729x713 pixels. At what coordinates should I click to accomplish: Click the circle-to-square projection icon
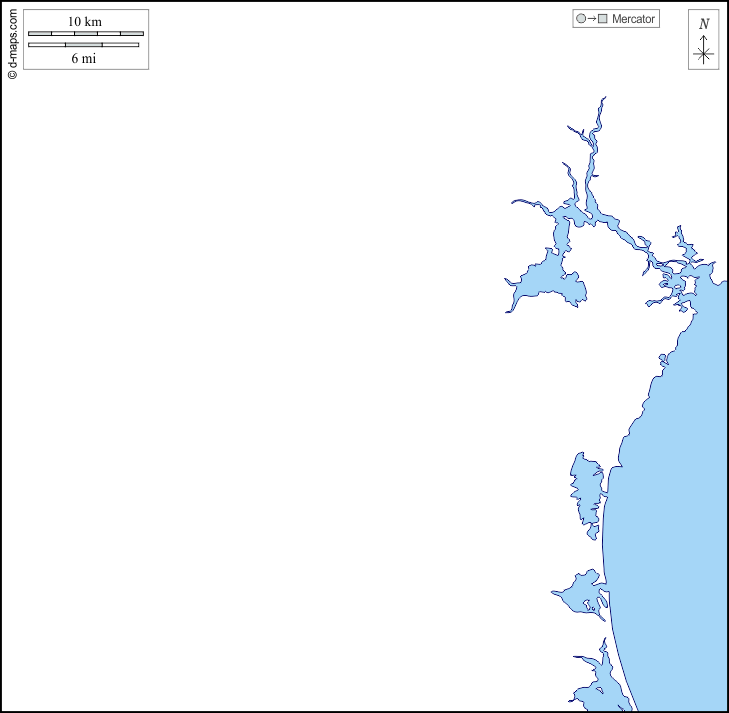click(592, 19)
